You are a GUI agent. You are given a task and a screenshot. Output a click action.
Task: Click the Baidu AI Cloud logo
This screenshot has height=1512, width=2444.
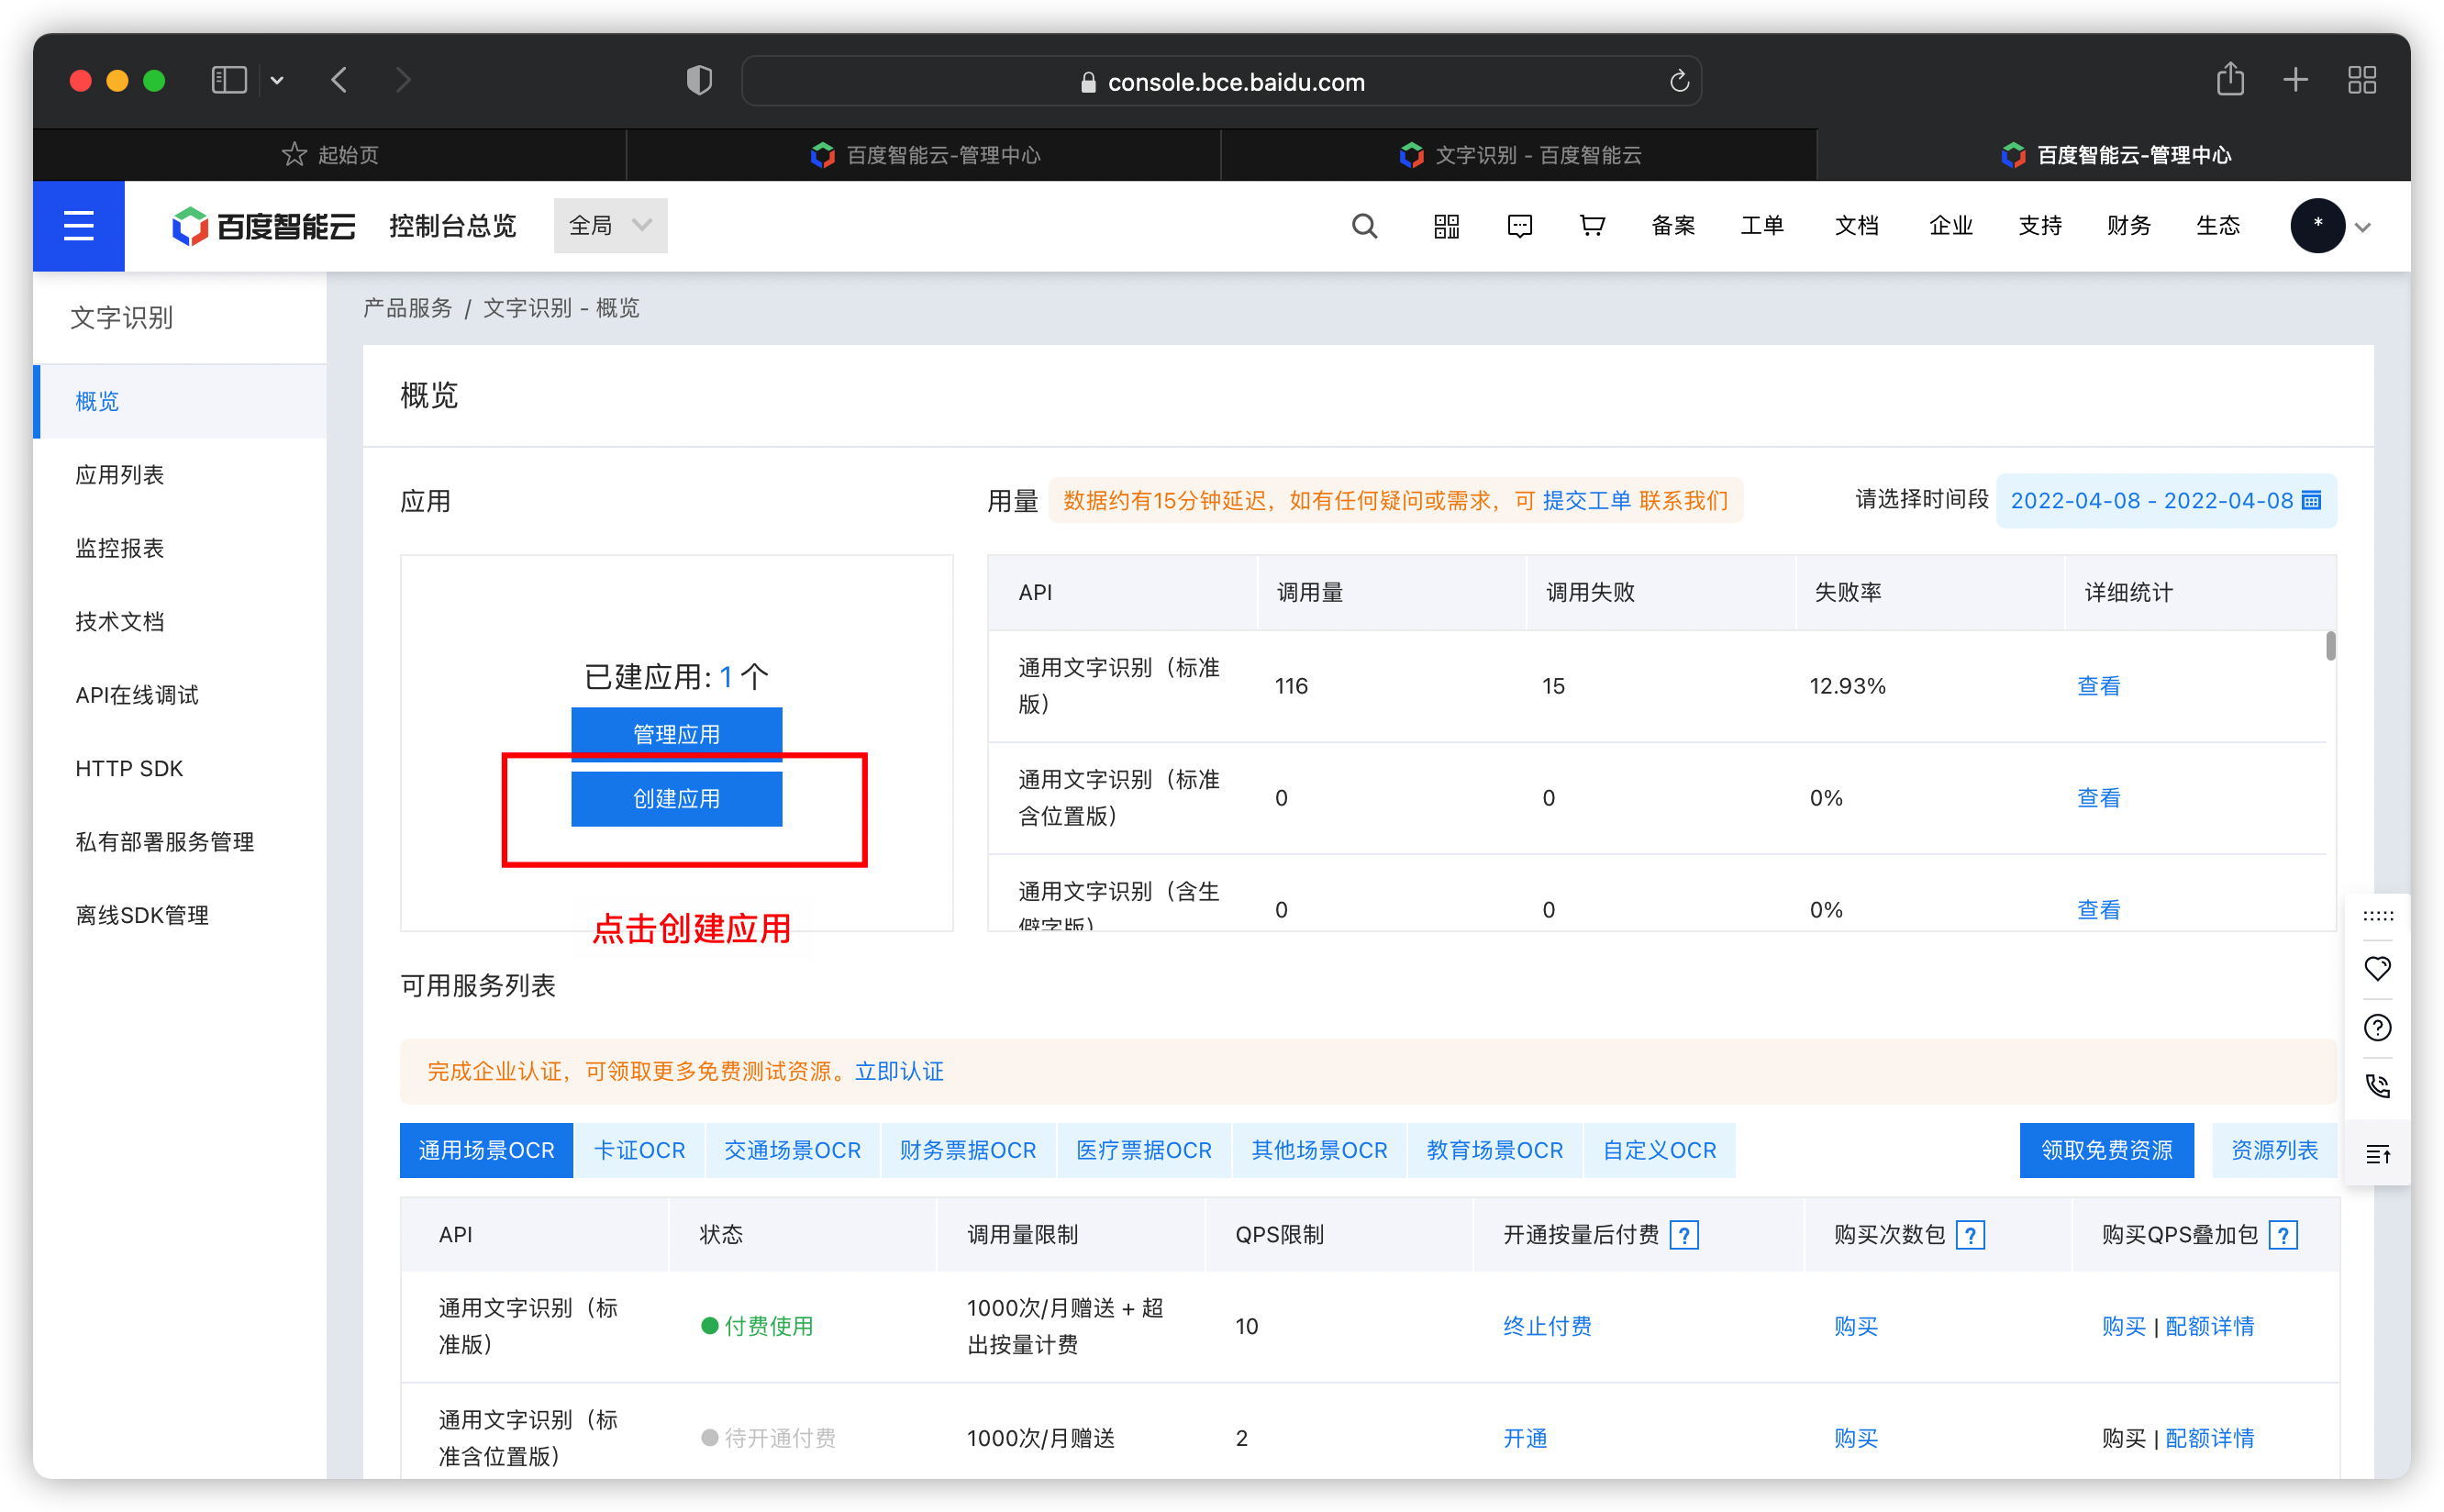263,226
